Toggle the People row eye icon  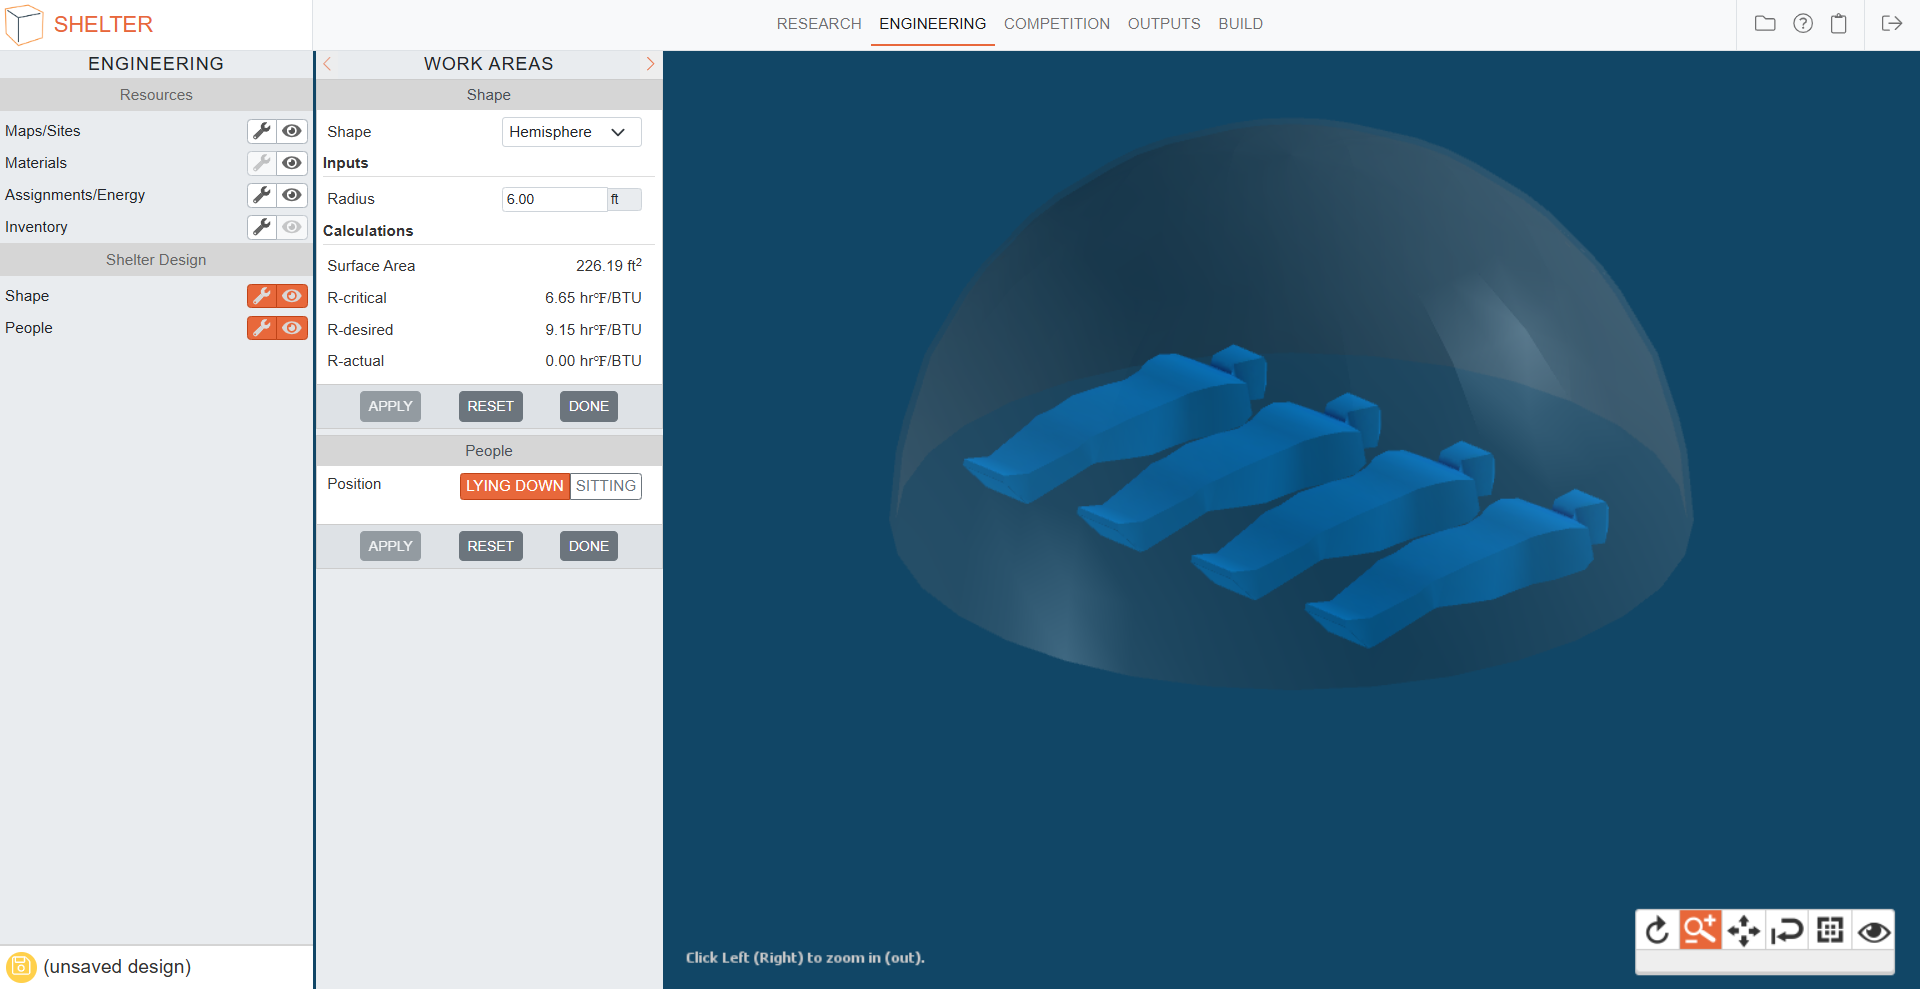tap(292, 328)
